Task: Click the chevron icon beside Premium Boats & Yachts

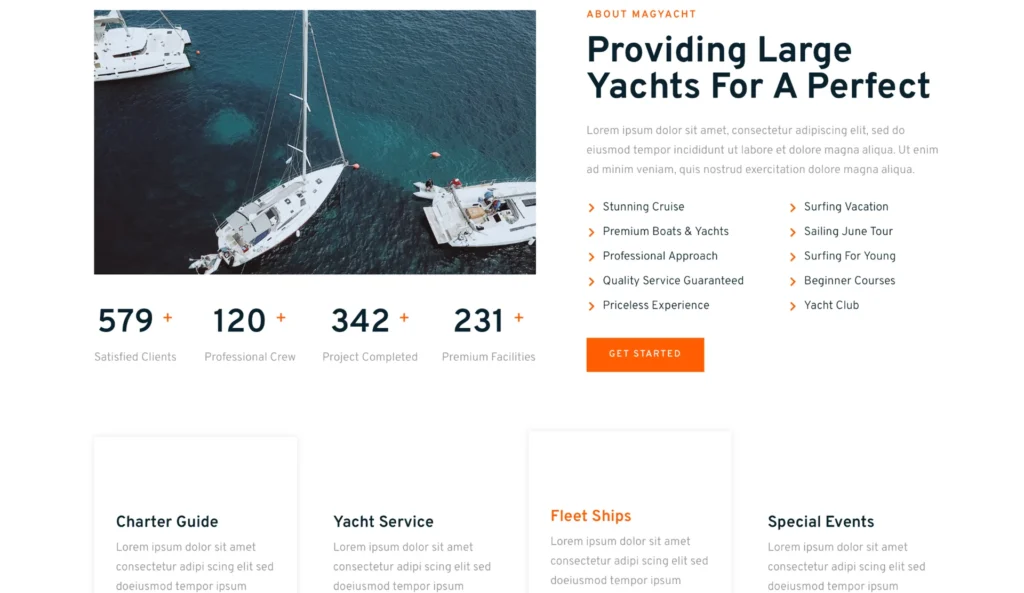Action: click(x=592, y=232)
